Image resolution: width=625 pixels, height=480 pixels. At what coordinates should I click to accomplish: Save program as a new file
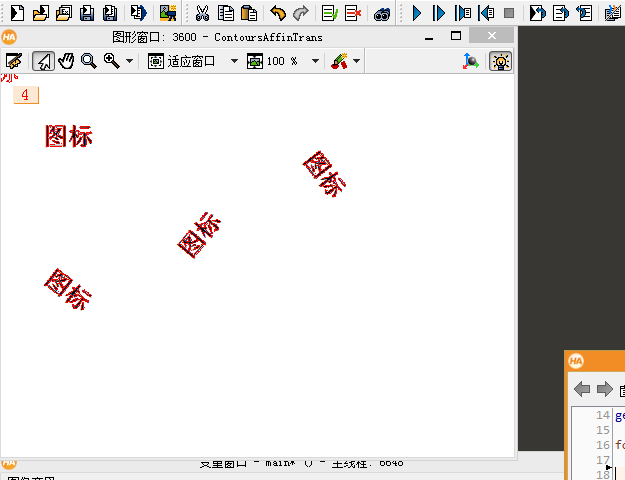110,13
